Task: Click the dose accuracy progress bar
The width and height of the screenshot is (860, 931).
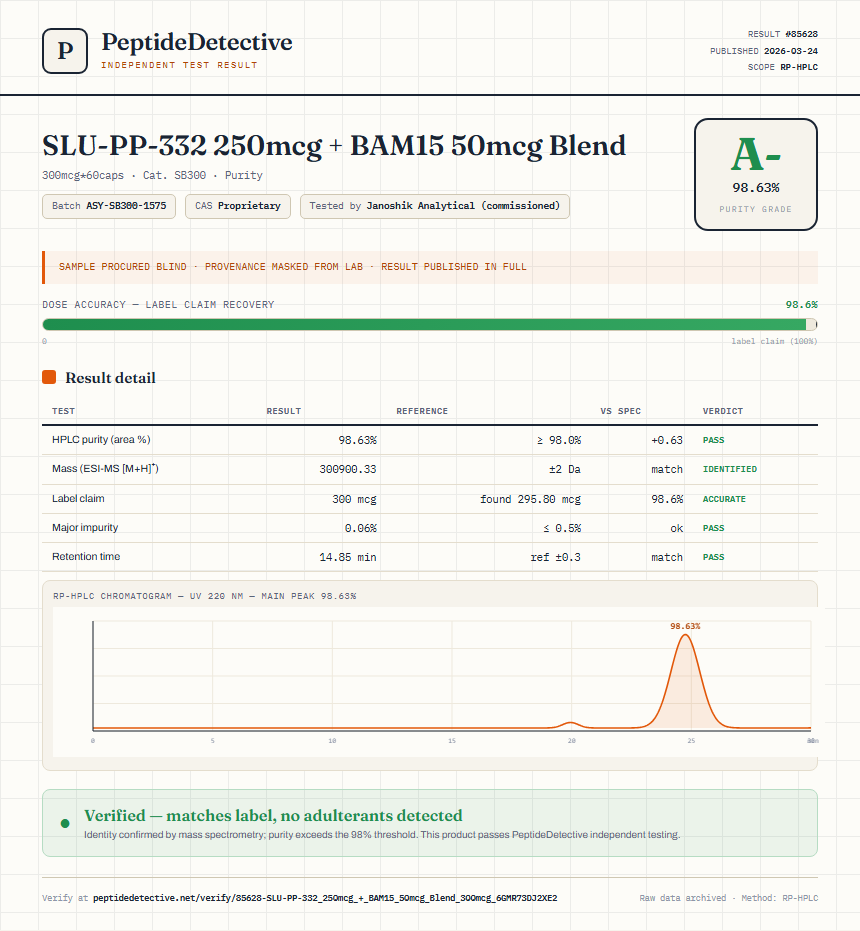Action: click(x=429, y=324)
